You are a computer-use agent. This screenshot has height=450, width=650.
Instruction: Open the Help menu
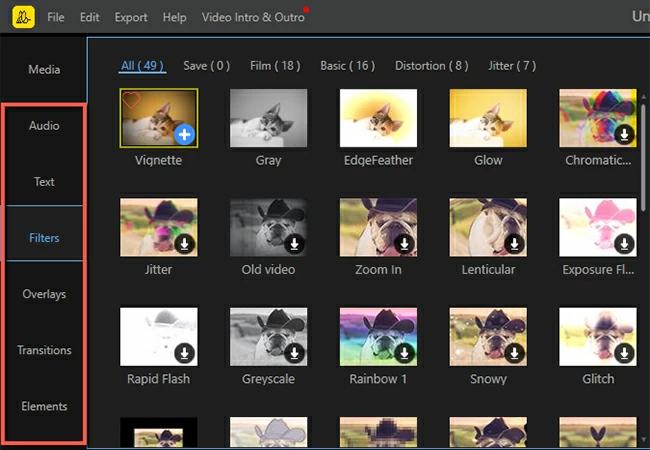175,17
